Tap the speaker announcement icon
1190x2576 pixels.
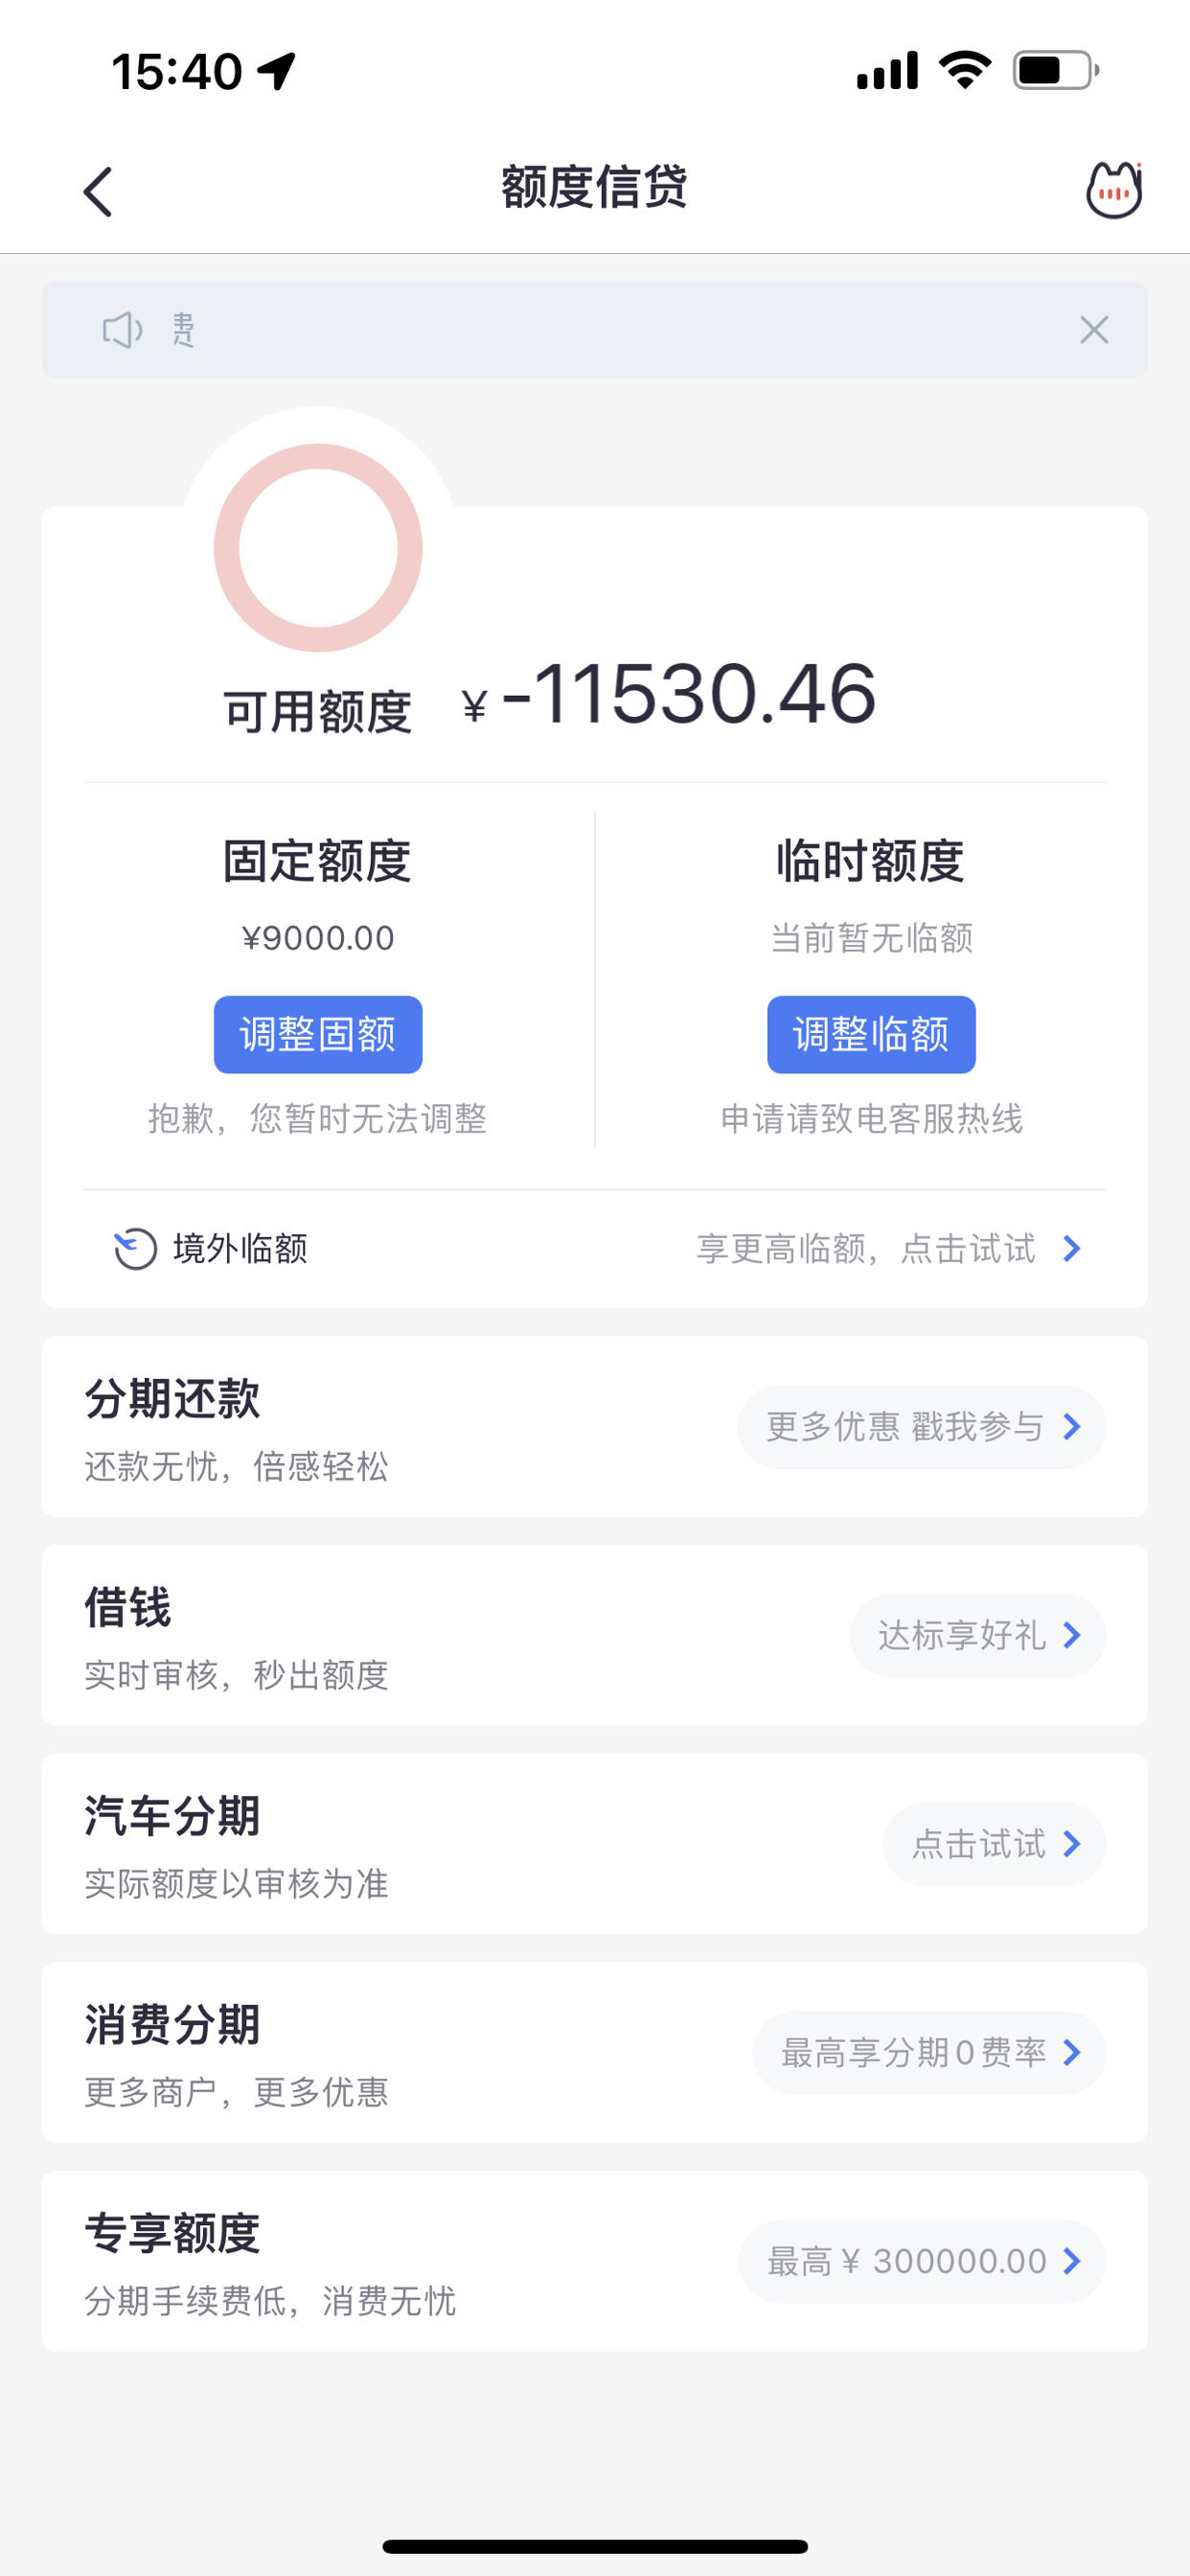(x=123, y=329)
